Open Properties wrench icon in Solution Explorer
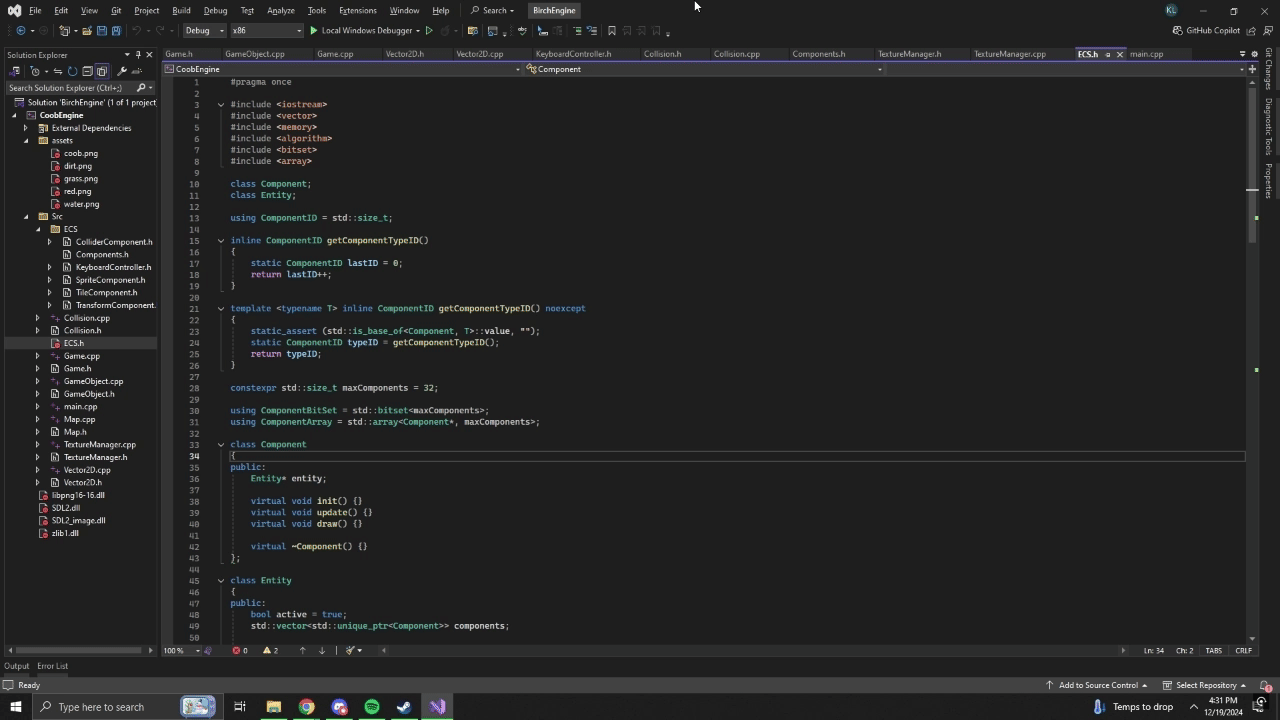 coord(122,71)
